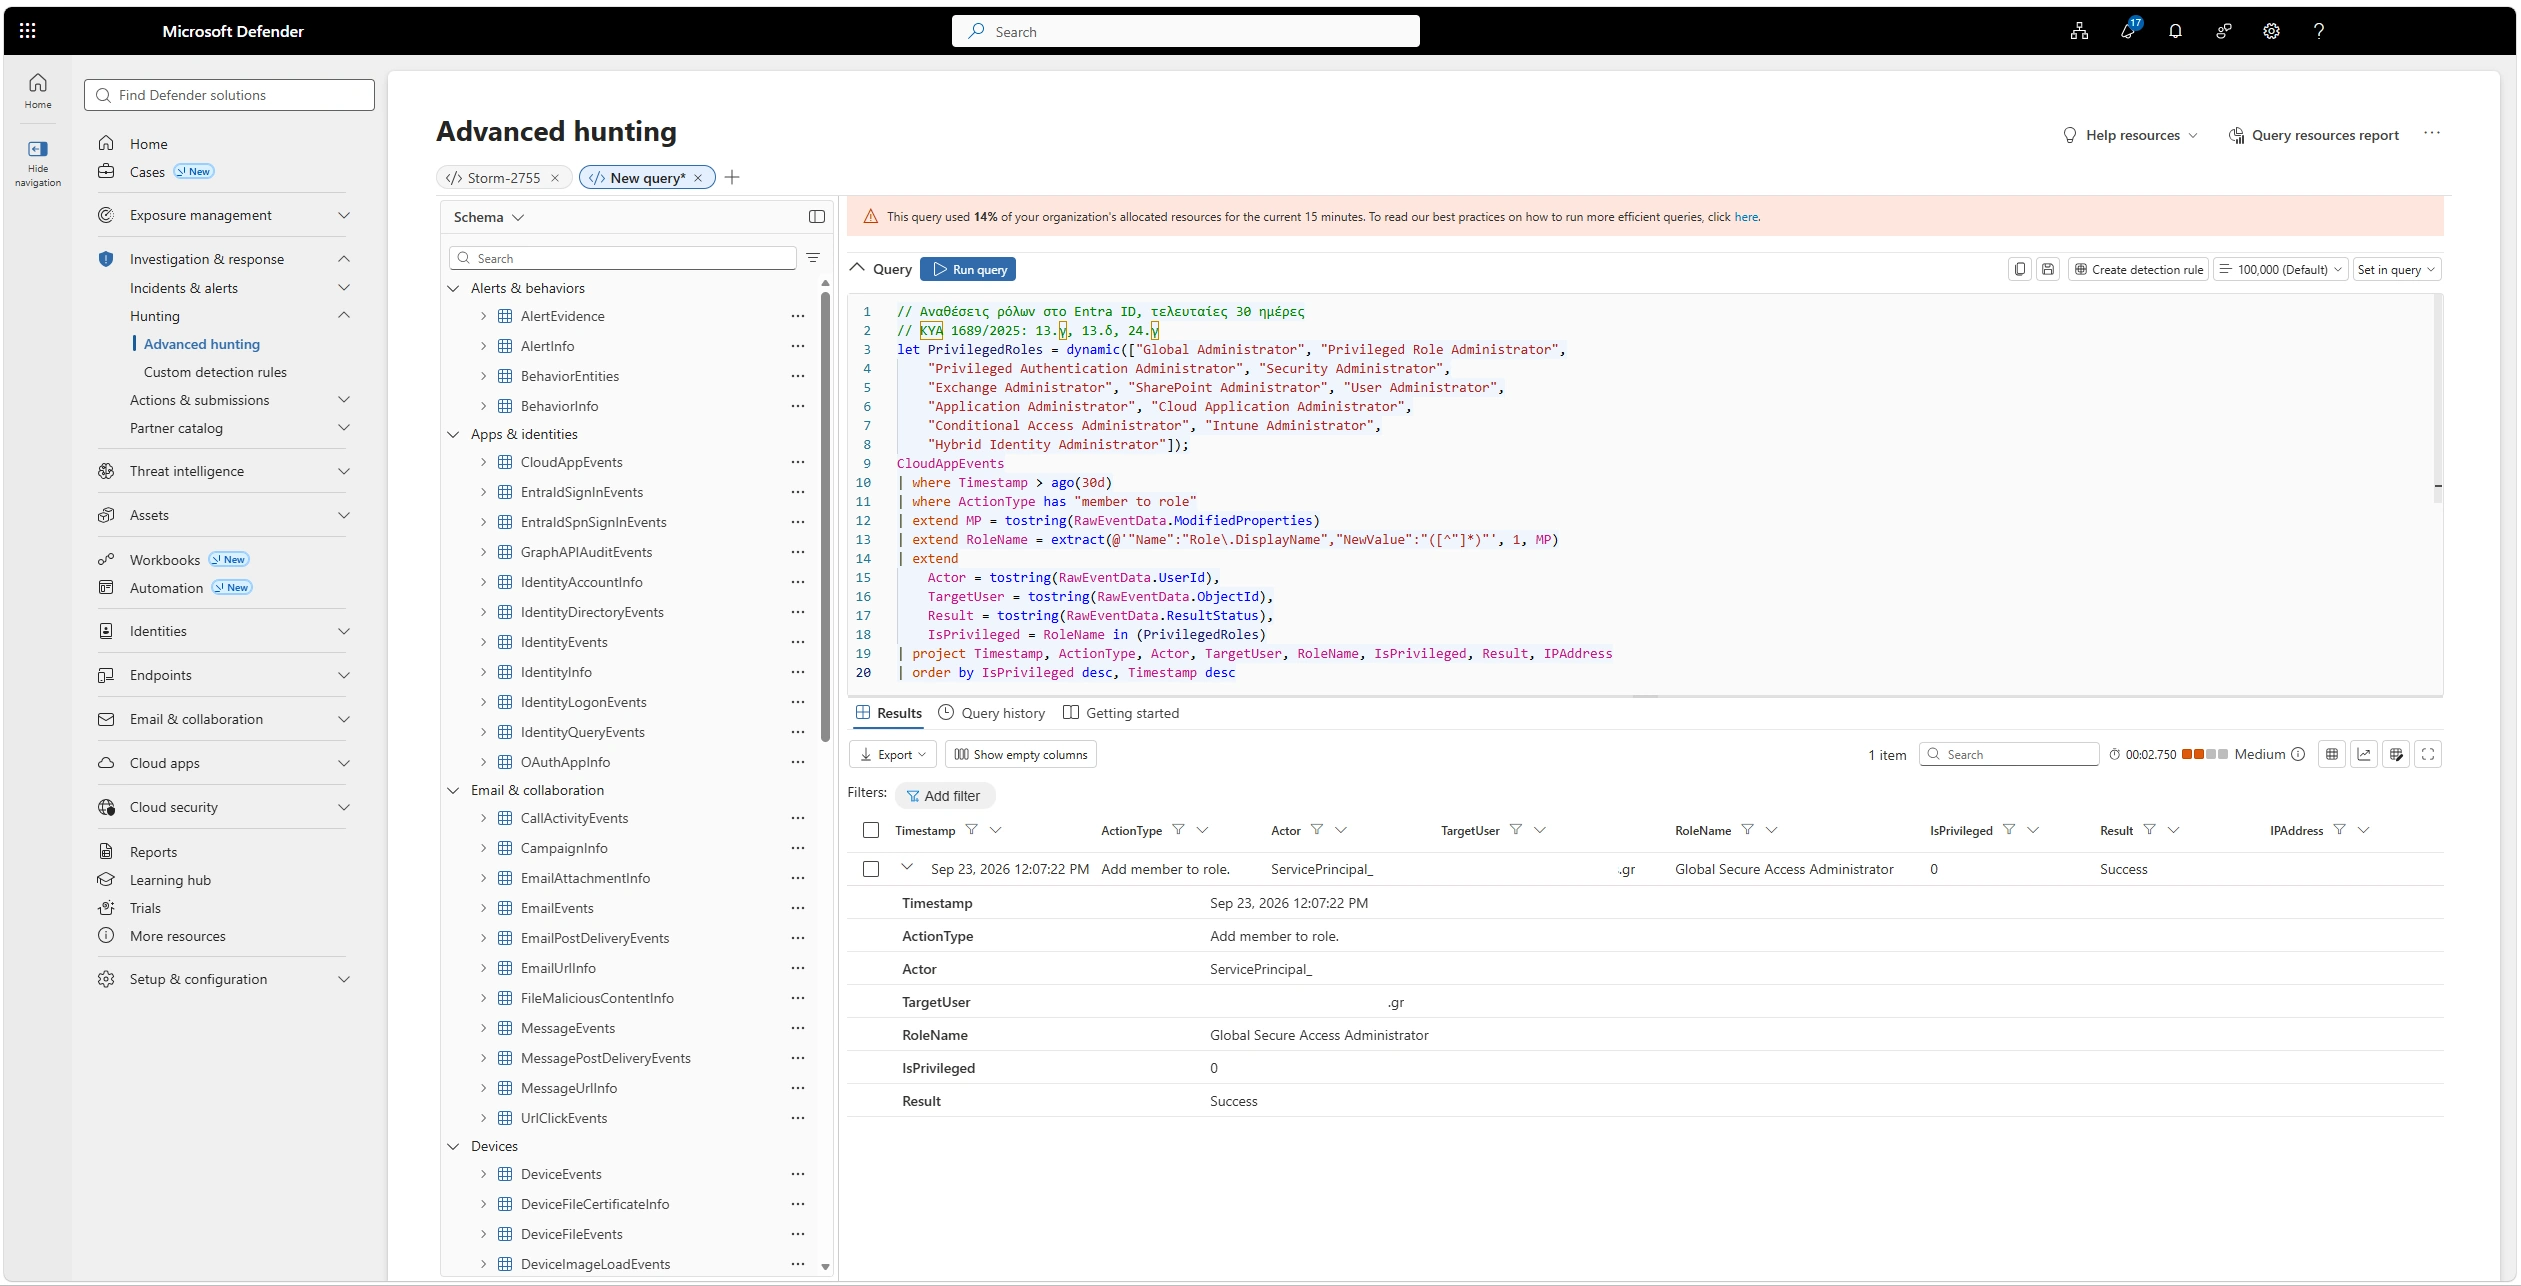Image resolution: width=2521 pixels, height=1286 pixels.
Task: Collapse the Query section chevron
Action: point(857,268)
